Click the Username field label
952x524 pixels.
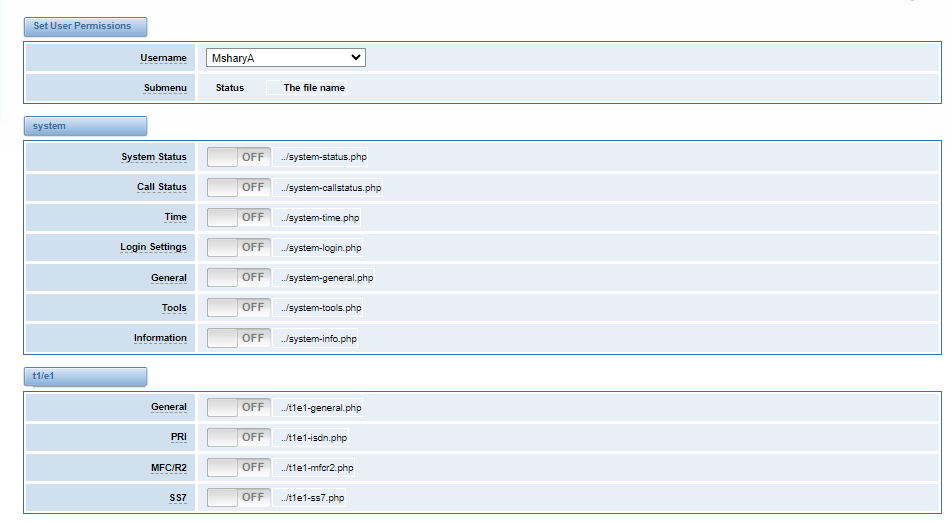(x=163, y=58)
